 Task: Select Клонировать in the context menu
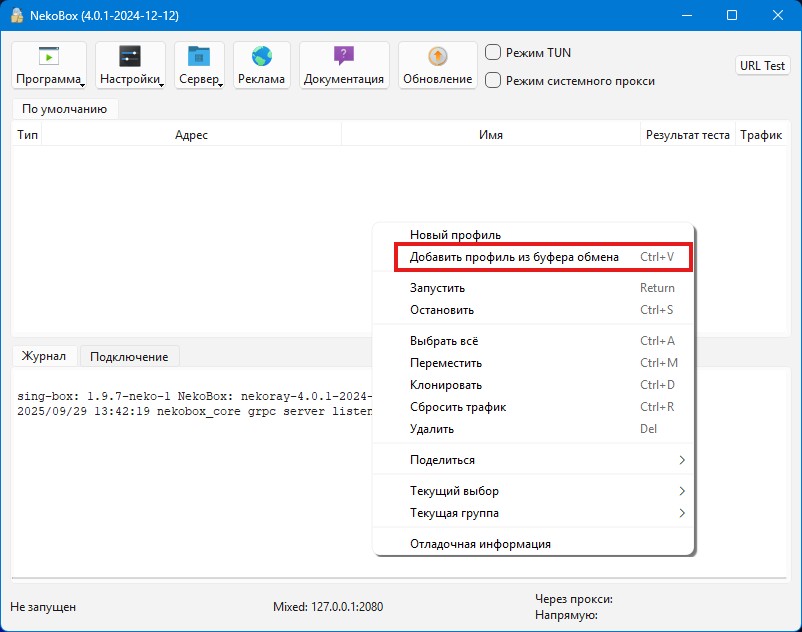pyautogui.click(x=446, y=385)
